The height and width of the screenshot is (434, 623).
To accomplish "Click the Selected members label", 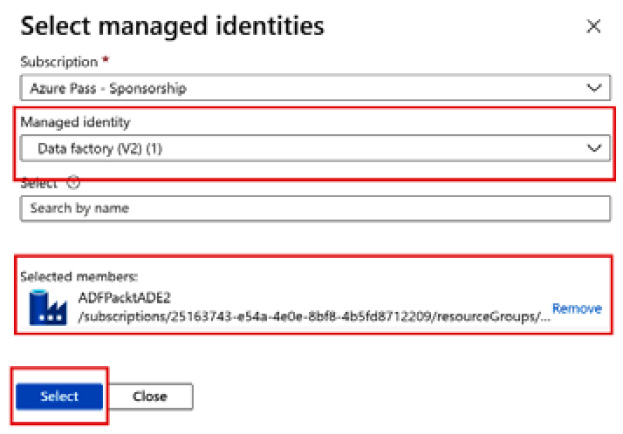I will 68,275.
